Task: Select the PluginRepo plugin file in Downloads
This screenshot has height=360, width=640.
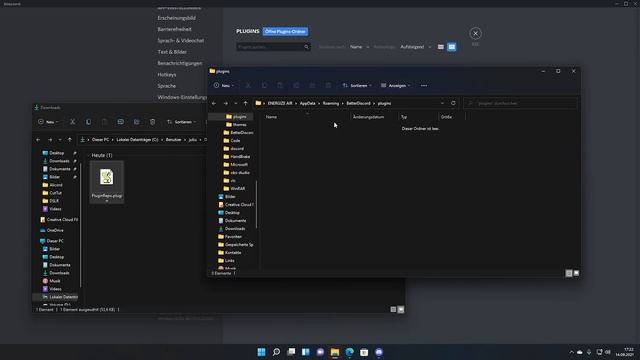Action: coord(107,182)
